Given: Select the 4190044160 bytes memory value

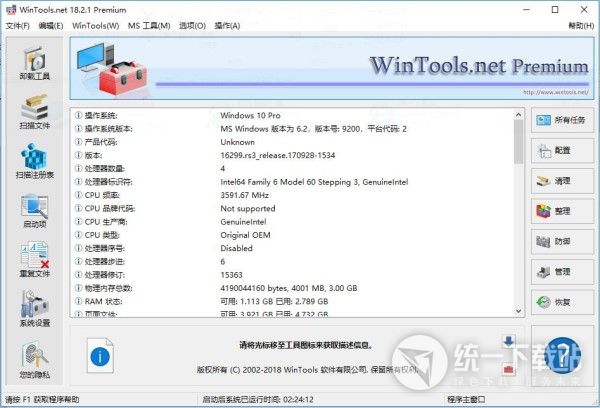Looking at the screenshot, I should [x=289, y=288].
